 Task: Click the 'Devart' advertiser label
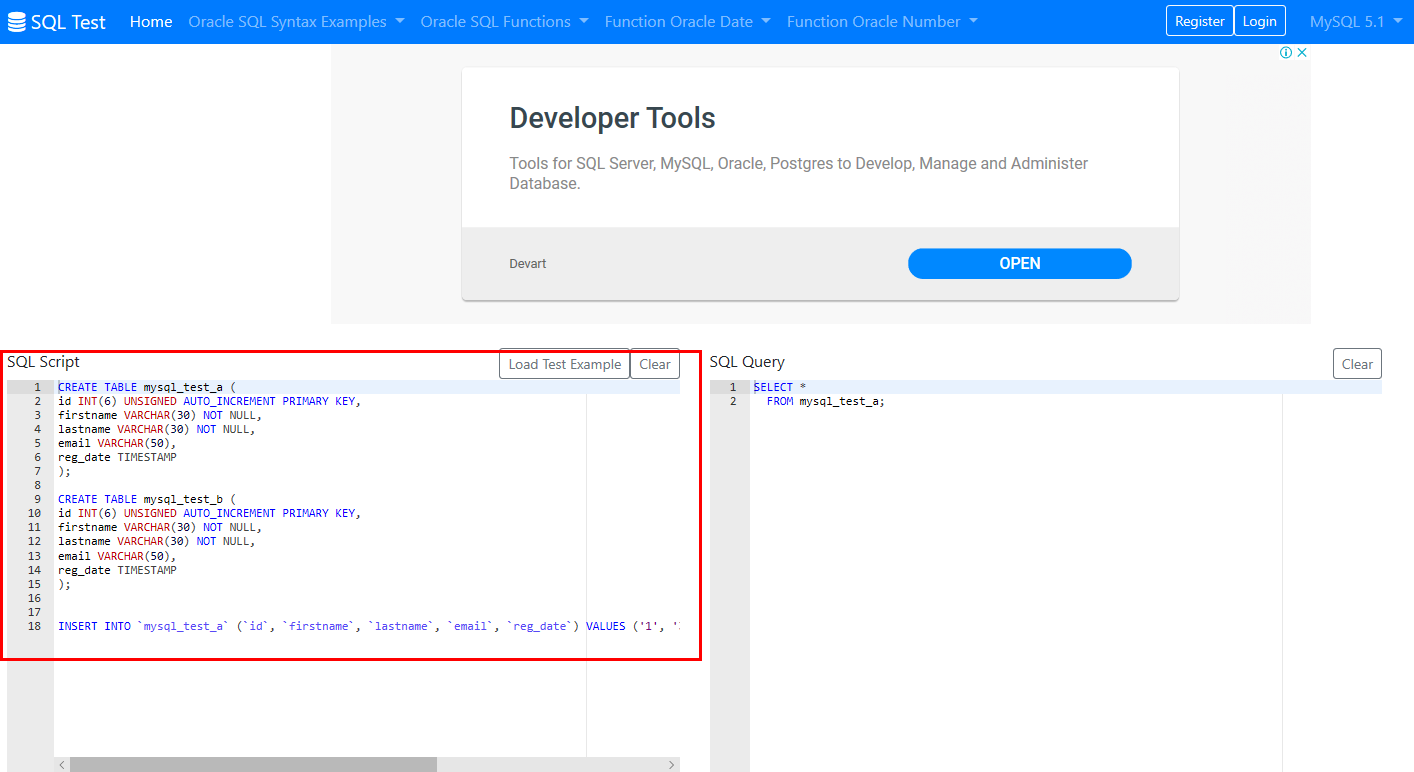528,264
